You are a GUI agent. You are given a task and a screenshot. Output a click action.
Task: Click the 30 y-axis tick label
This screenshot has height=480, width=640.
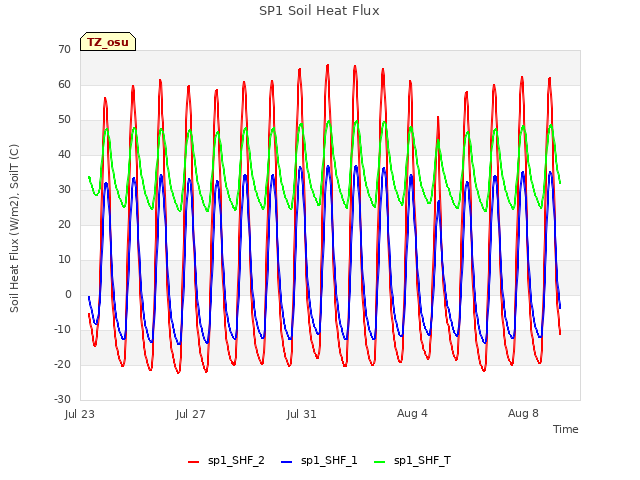64,189
